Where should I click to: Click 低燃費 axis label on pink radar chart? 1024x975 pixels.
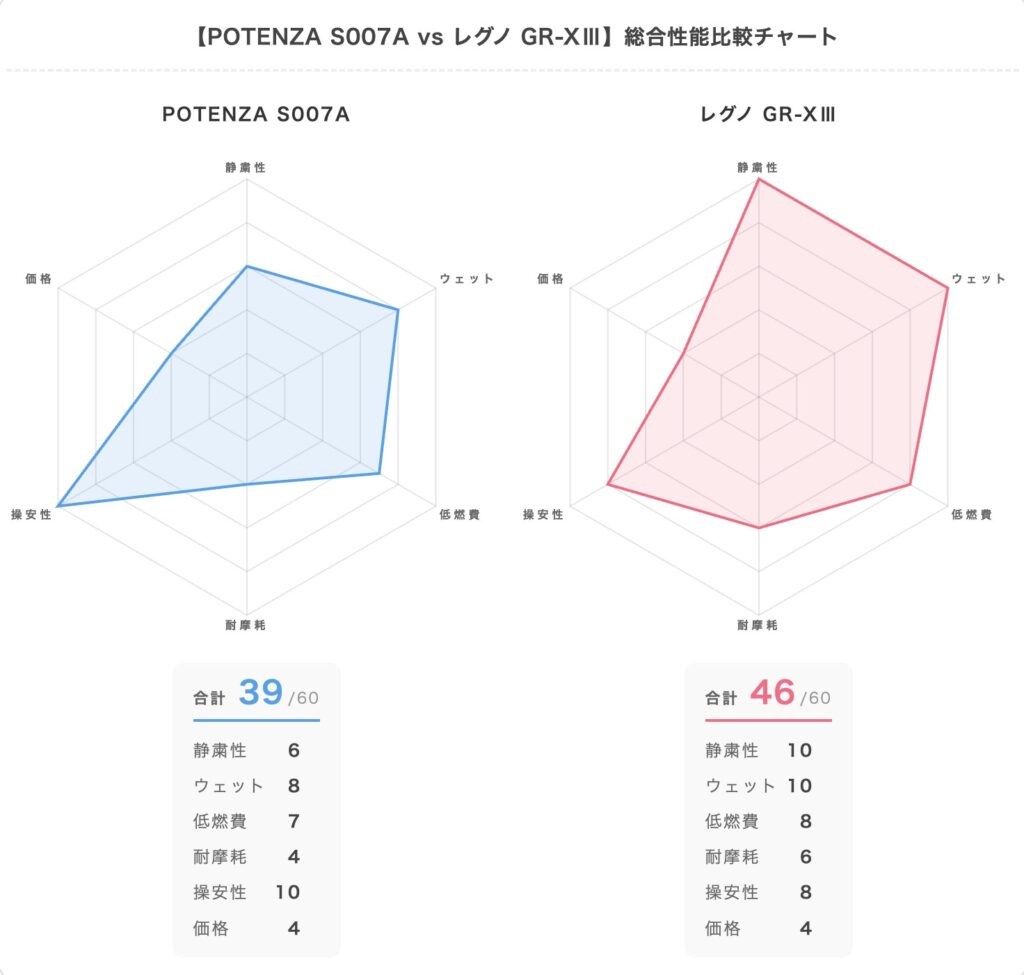tap(971, 515)
